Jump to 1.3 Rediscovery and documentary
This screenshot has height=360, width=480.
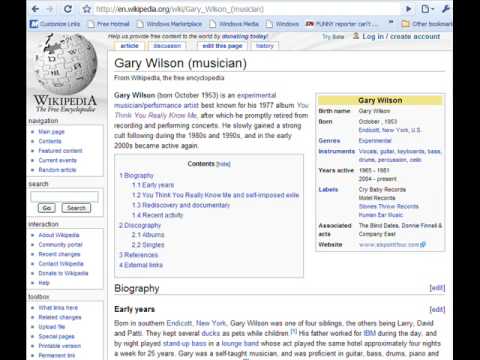[x=181, y=205]
